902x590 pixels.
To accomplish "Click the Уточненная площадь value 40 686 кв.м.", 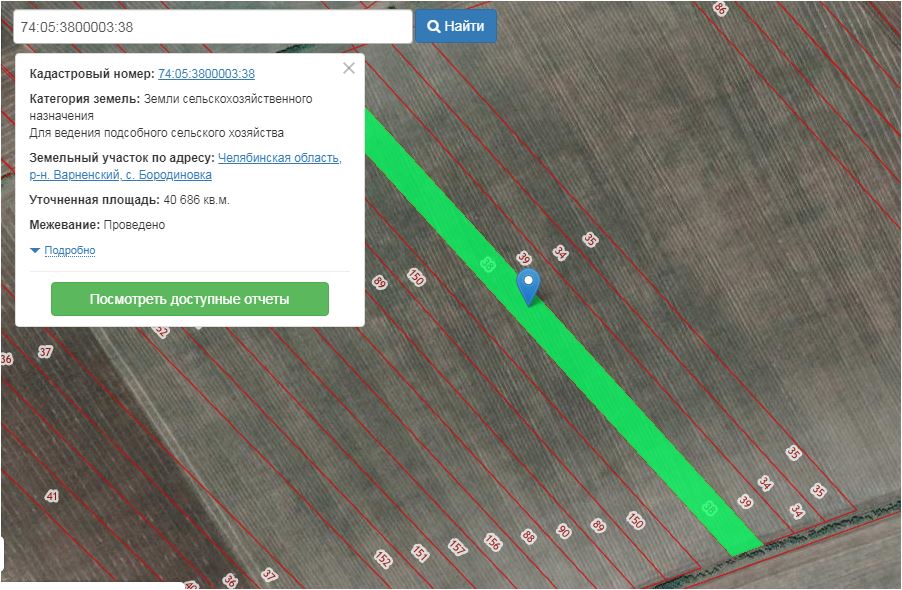I will [197, 200].
